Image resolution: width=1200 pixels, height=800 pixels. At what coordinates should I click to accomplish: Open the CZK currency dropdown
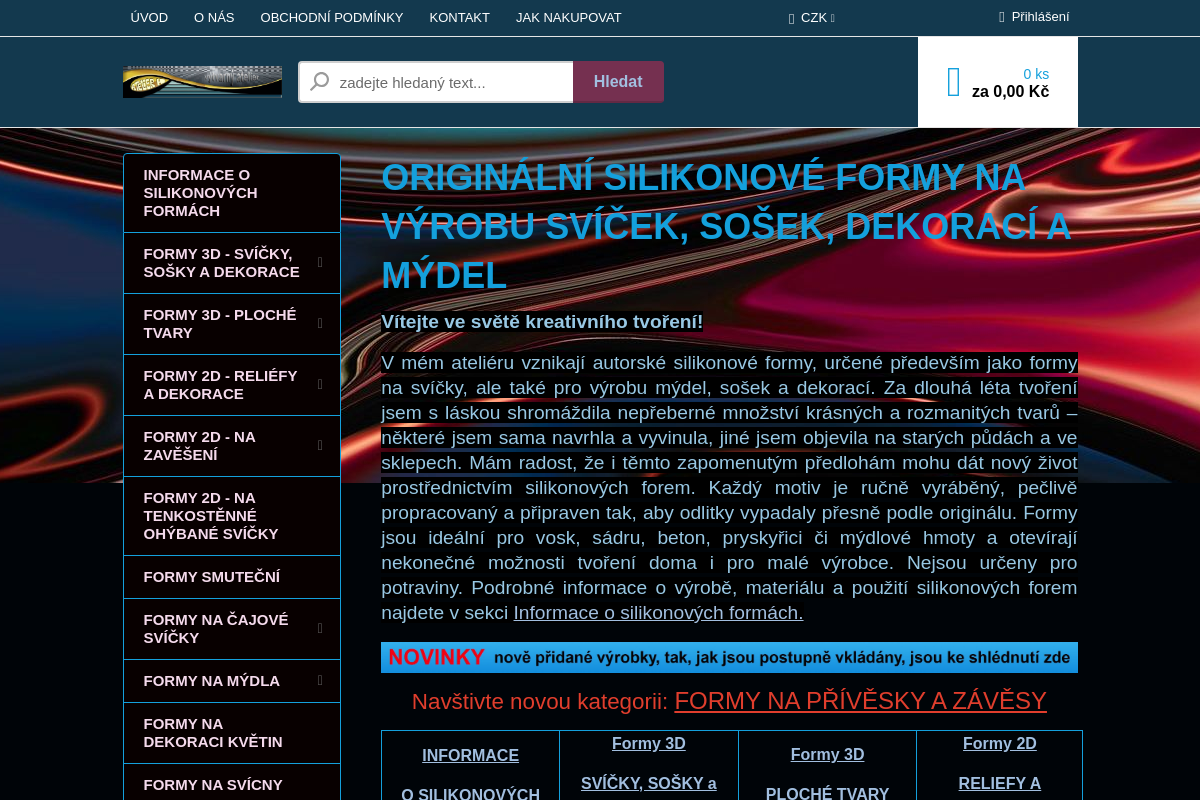coord(812,18)
